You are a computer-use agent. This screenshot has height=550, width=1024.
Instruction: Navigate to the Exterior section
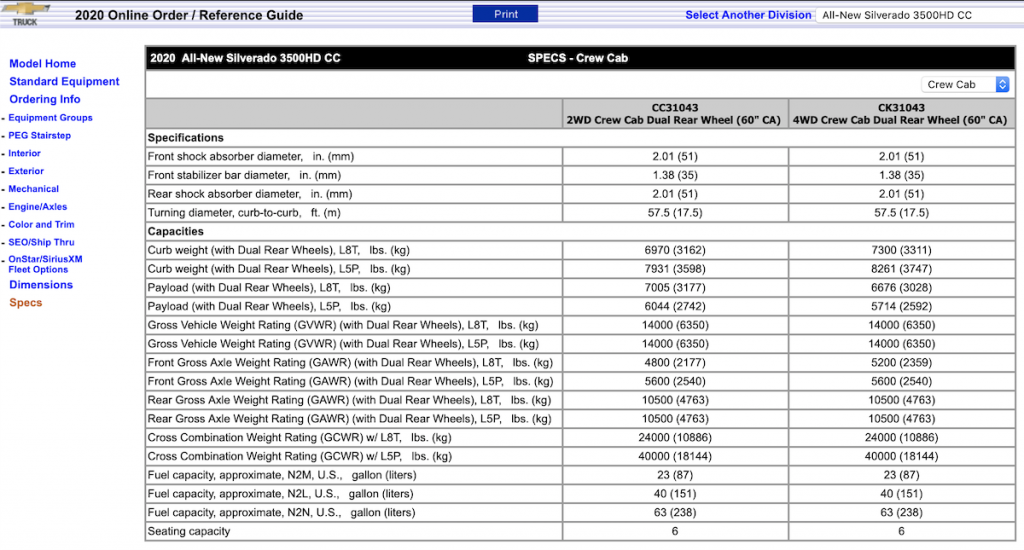[x=26, y=170]
